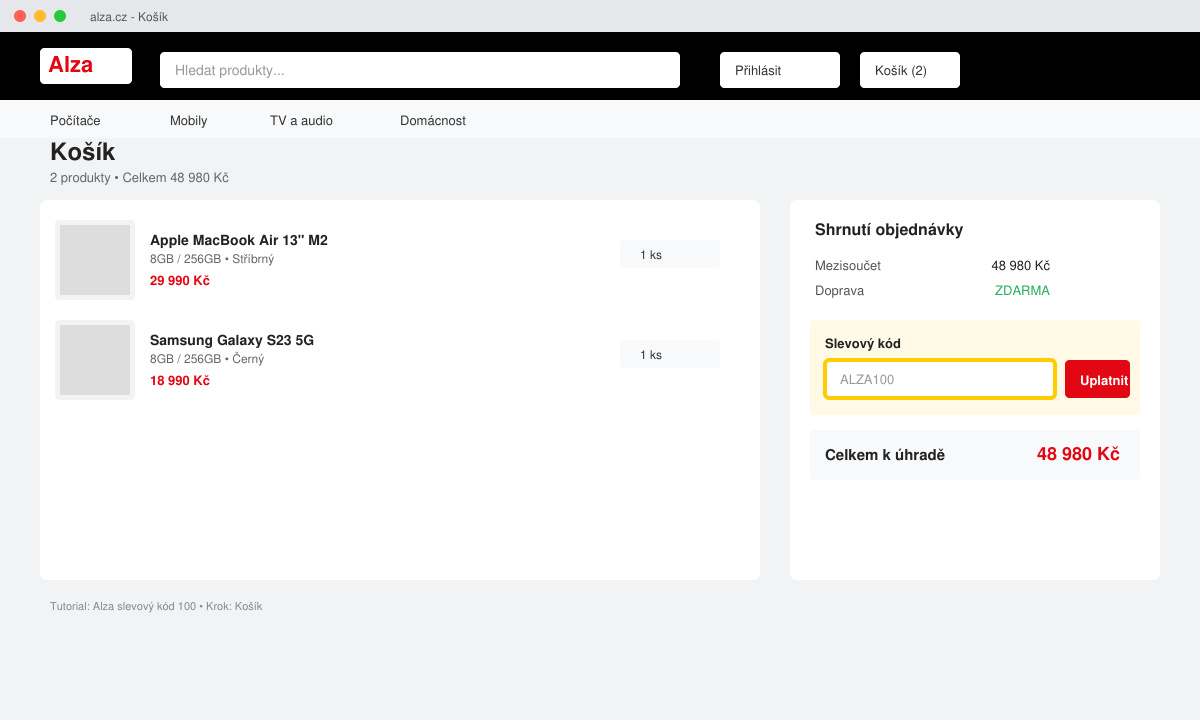Click the ALZA100 discount code field
The width and height of the screenshot is (1200, 720).
click(x=940, y=379)
